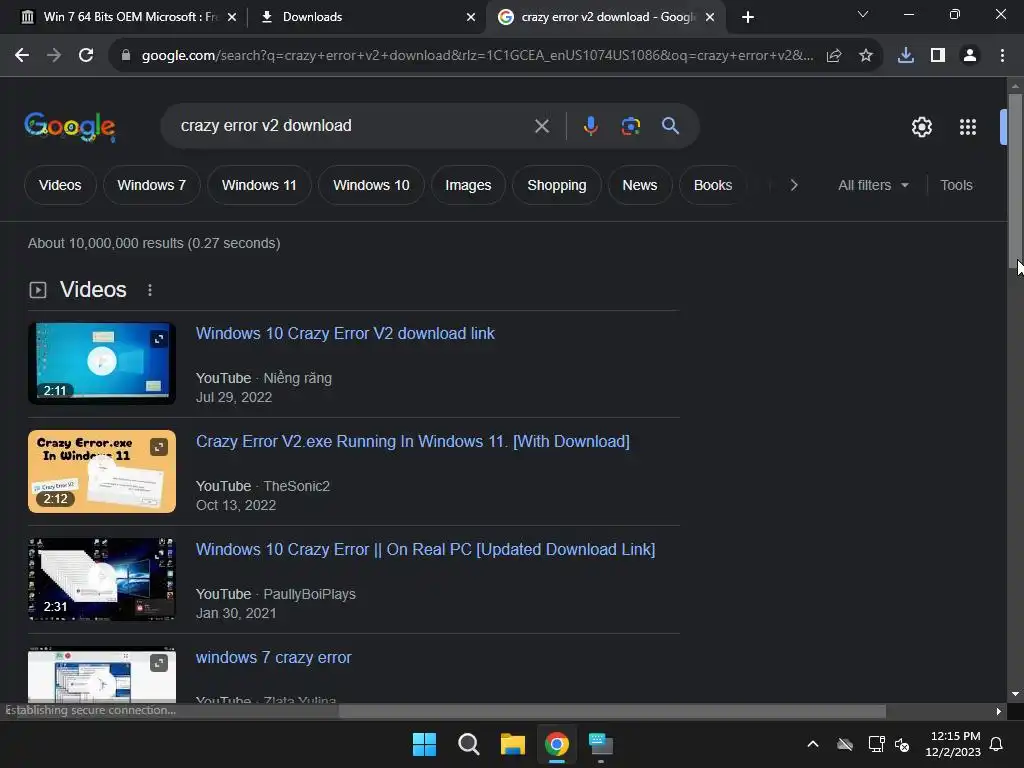Close the Win 7 64 Bits tab

point(232,17)
